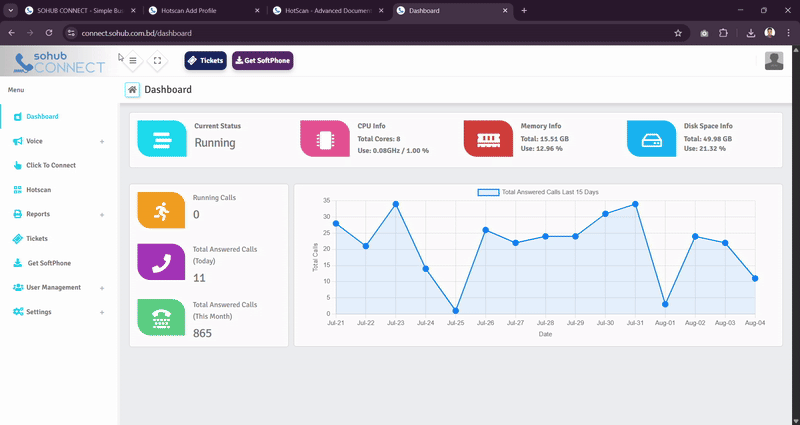Expand the Settings submenu in sidebar
Screen dimensions: 800x425
pyautogui.click(x=102, y=312)
